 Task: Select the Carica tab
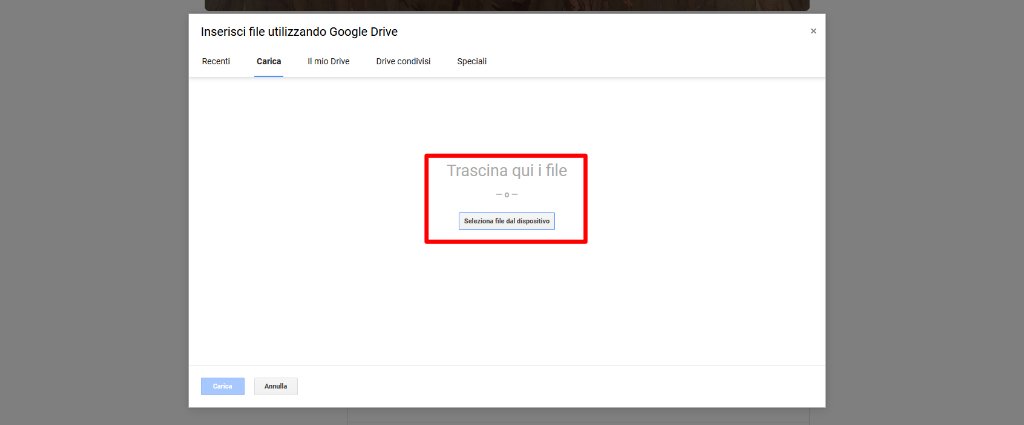tap(268, 61)
